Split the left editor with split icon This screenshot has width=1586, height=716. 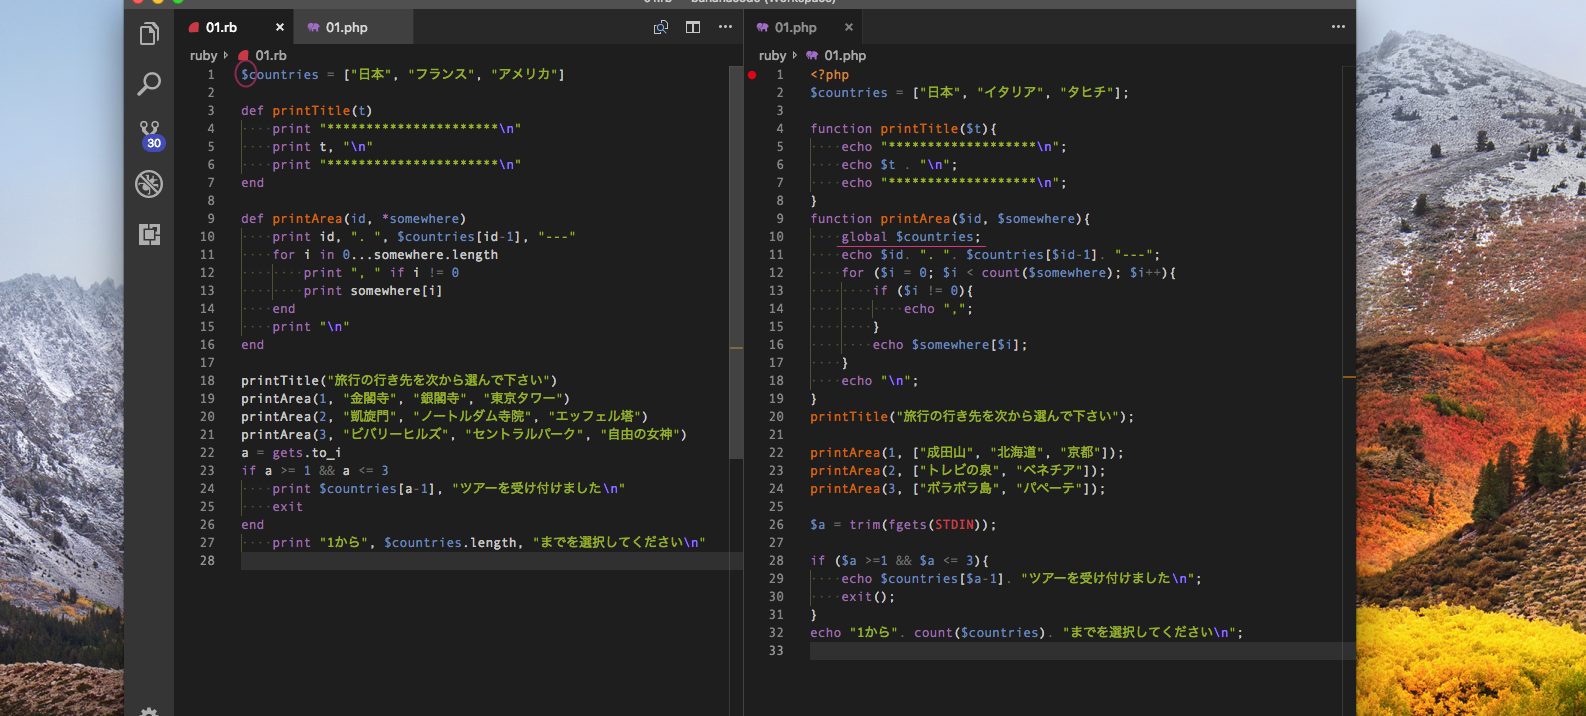[x=693, y=27]
